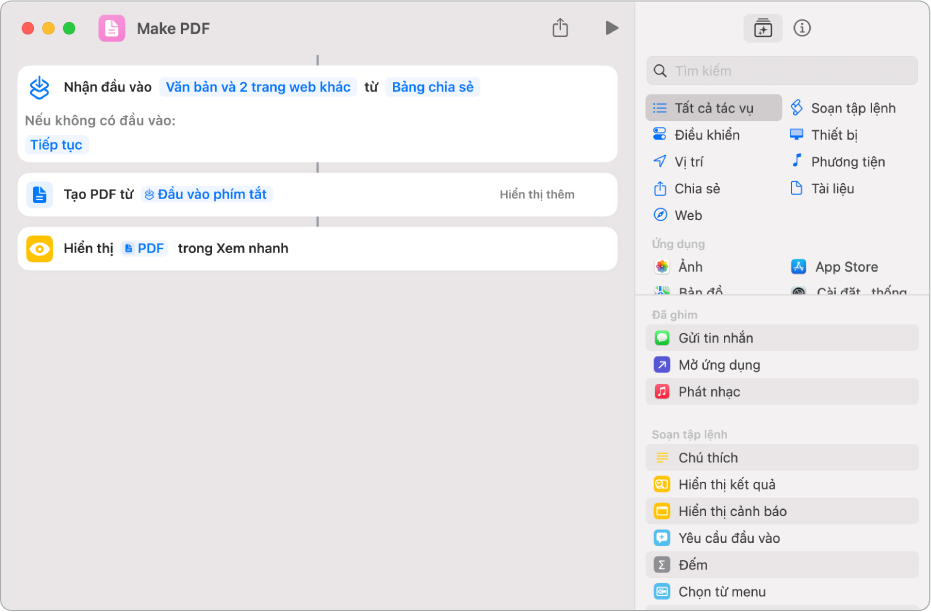This screenshot has width=931, height=612.
Task: Add Yêu cầu đầu vào action
Action: [x=782, y=538]
